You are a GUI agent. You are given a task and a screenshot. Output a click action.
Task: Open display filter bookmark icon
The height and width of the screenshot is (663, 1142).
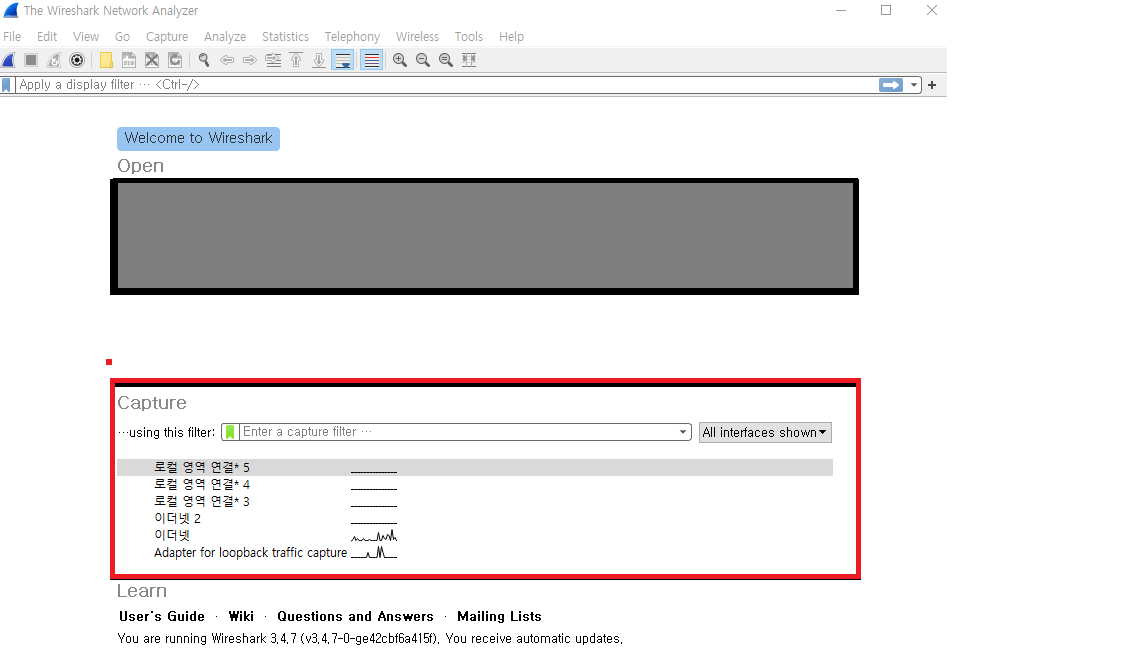coord(7,85)
